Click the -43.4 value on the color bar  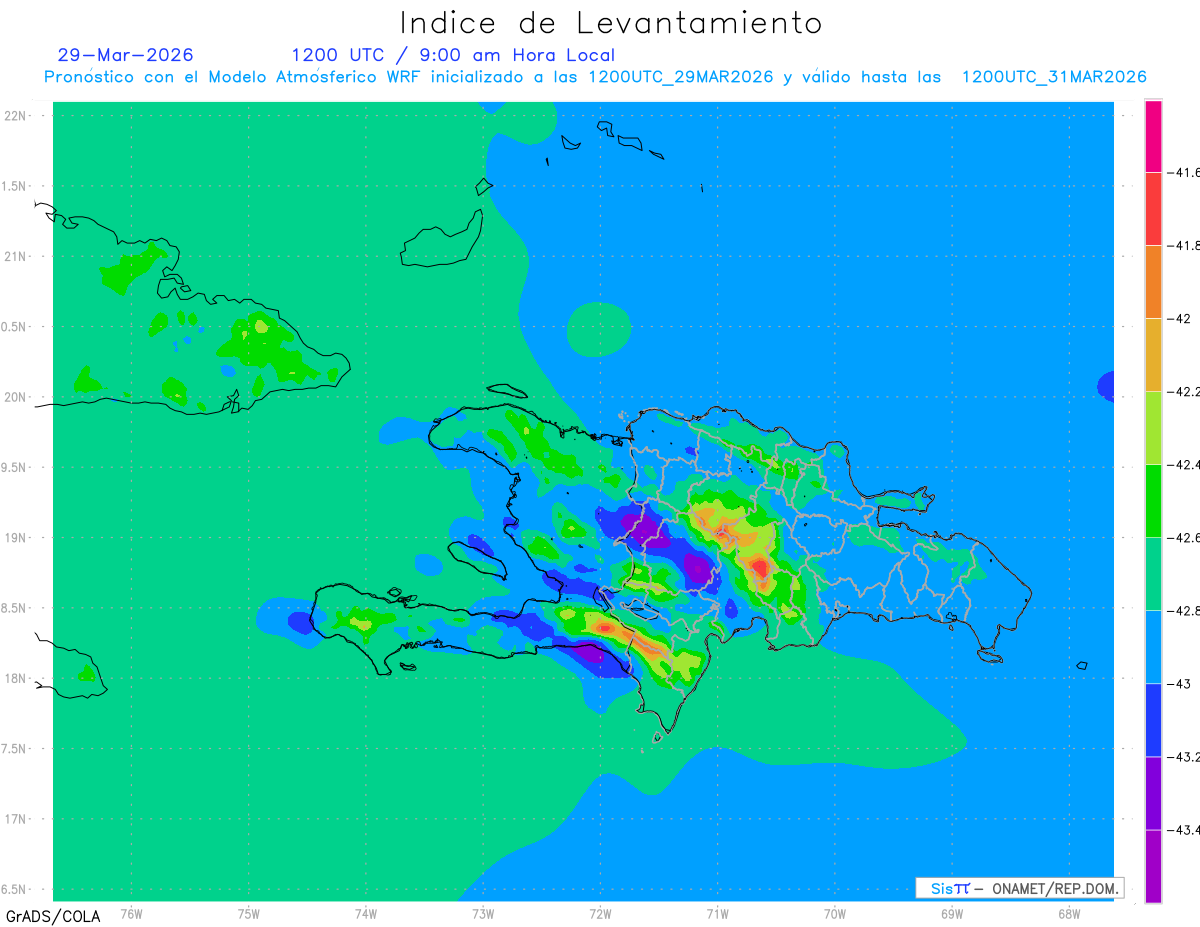coord(1187,830)
